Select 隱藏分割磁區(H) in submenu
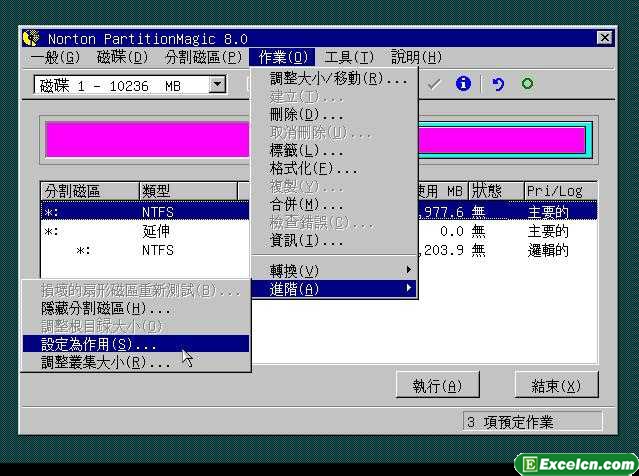639x476 pixels. pyautogui.click(x=136, y=309)
